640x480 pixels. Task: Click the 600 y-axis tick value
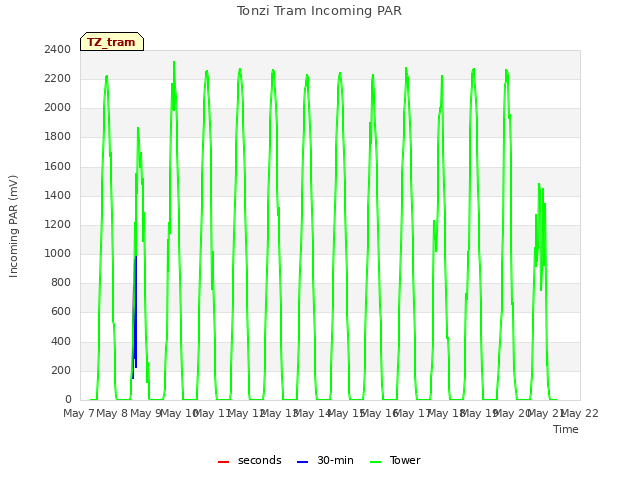(61, 312)
